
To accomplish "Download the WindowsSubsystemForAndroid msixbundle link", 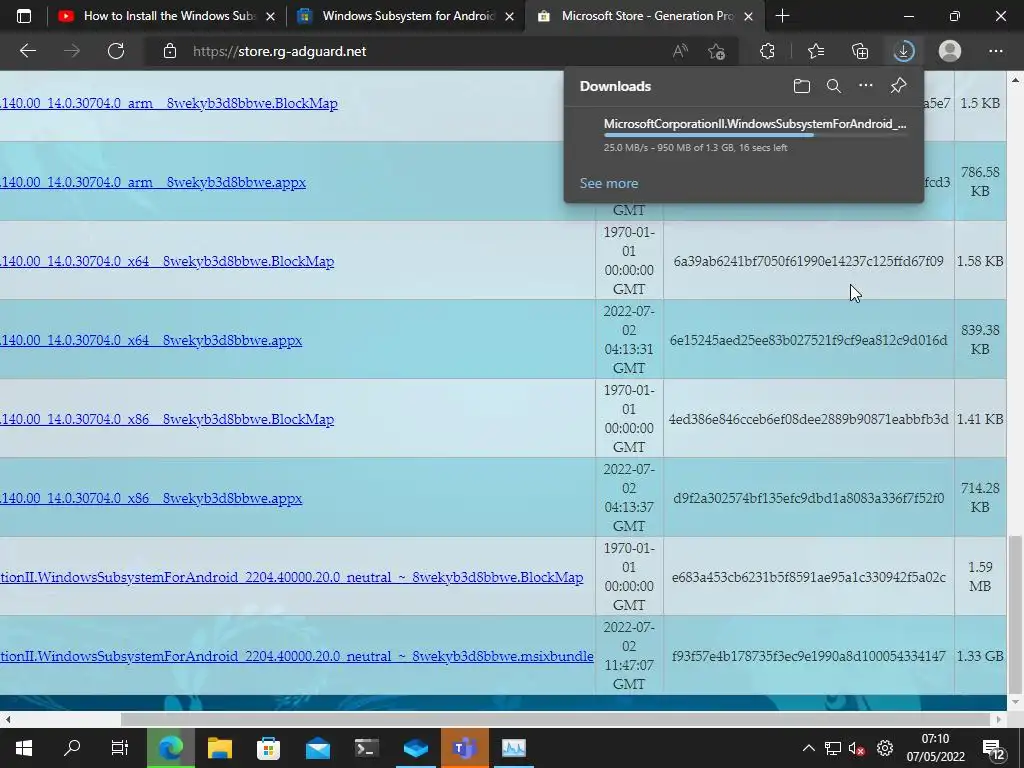I will coord(296,656).
